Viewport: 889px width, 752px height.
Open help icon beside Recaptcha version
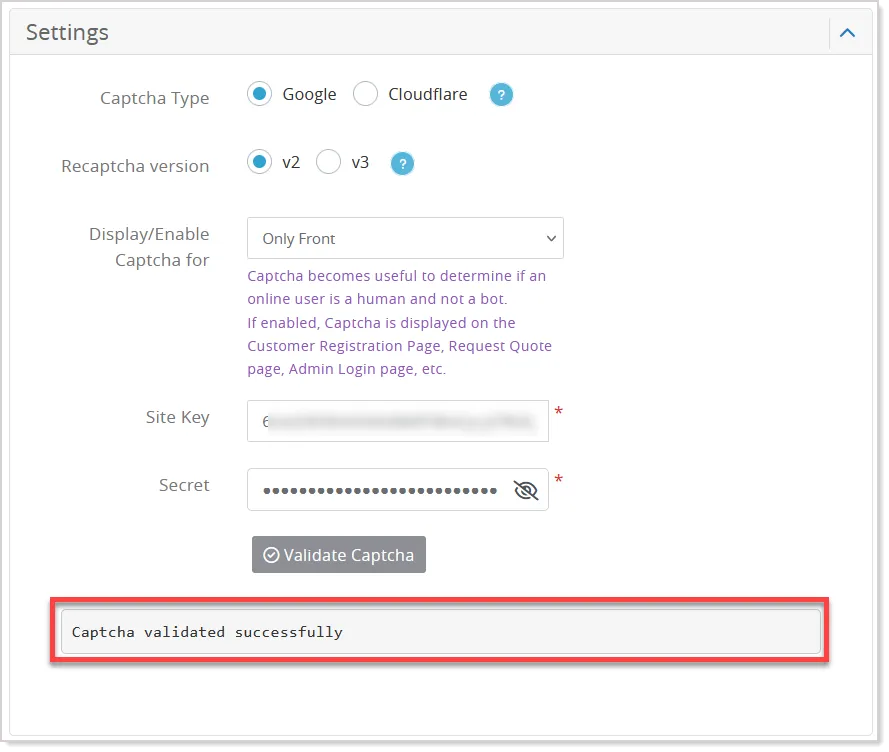(x=403, y=164)
